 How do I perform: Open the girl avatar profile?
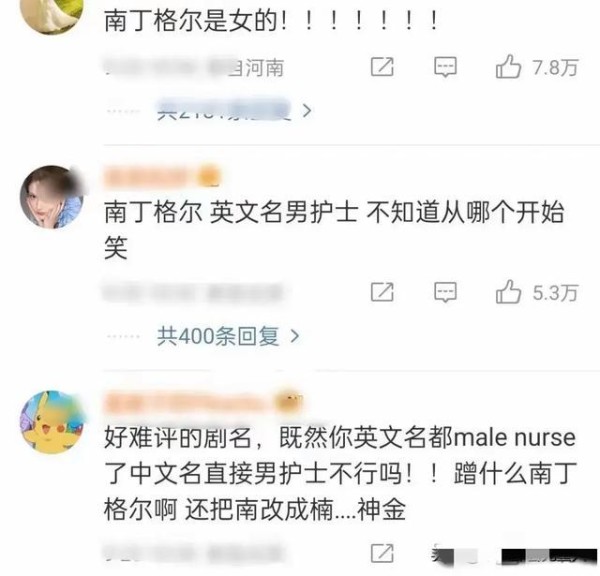click(x=52, y=197)
